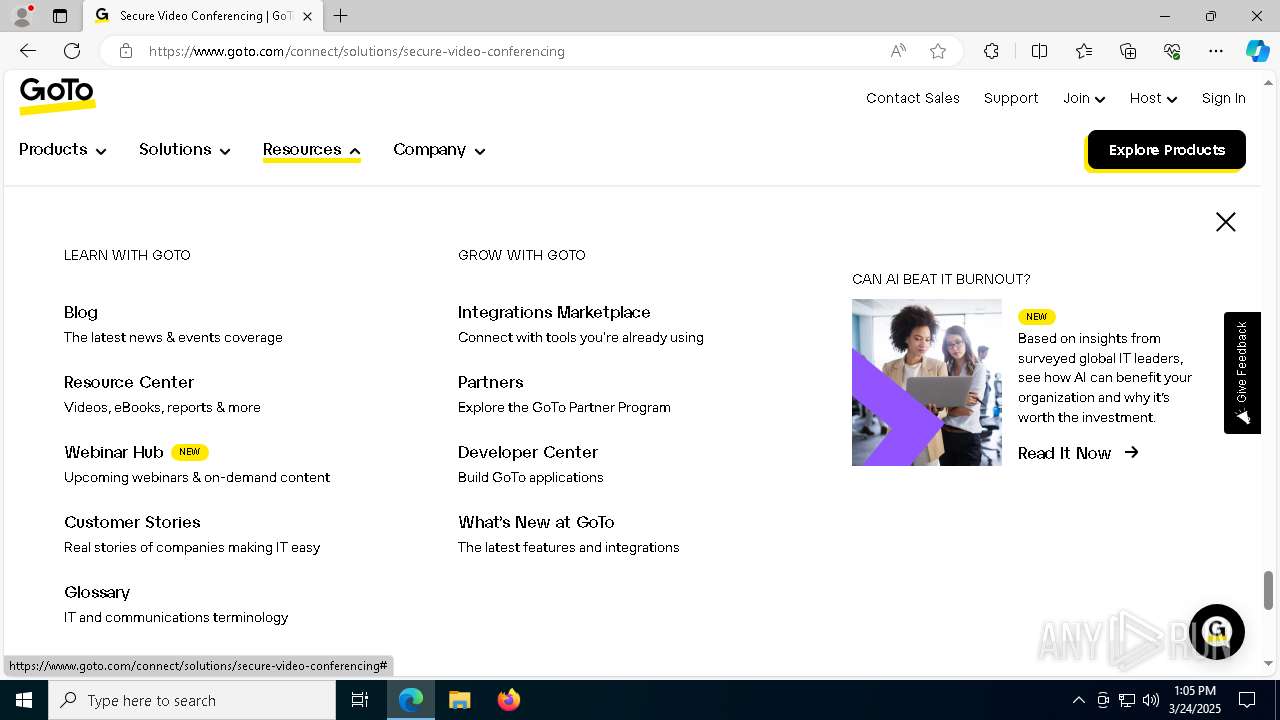Visit the Partners page
The image size is (1280, 720).
(x=491, y=382)
